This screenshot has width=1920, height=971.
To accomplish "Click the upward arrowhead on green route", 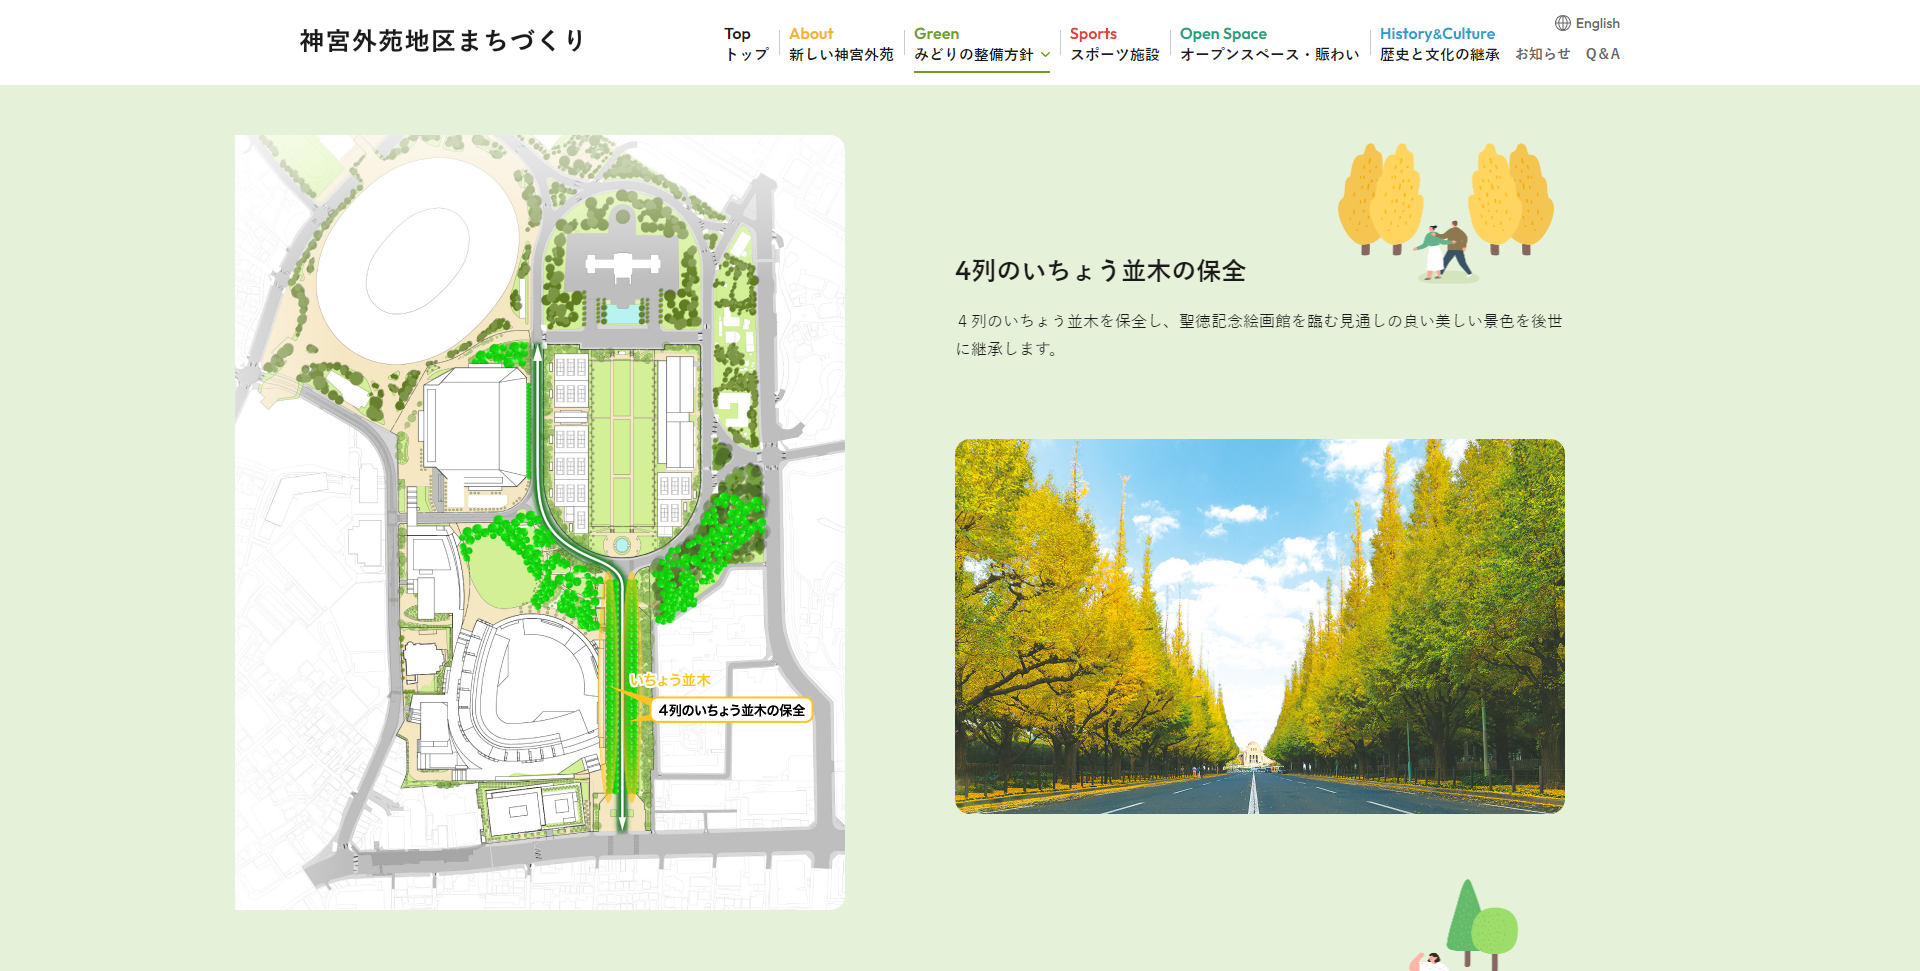I will click(x=538, y=351).
